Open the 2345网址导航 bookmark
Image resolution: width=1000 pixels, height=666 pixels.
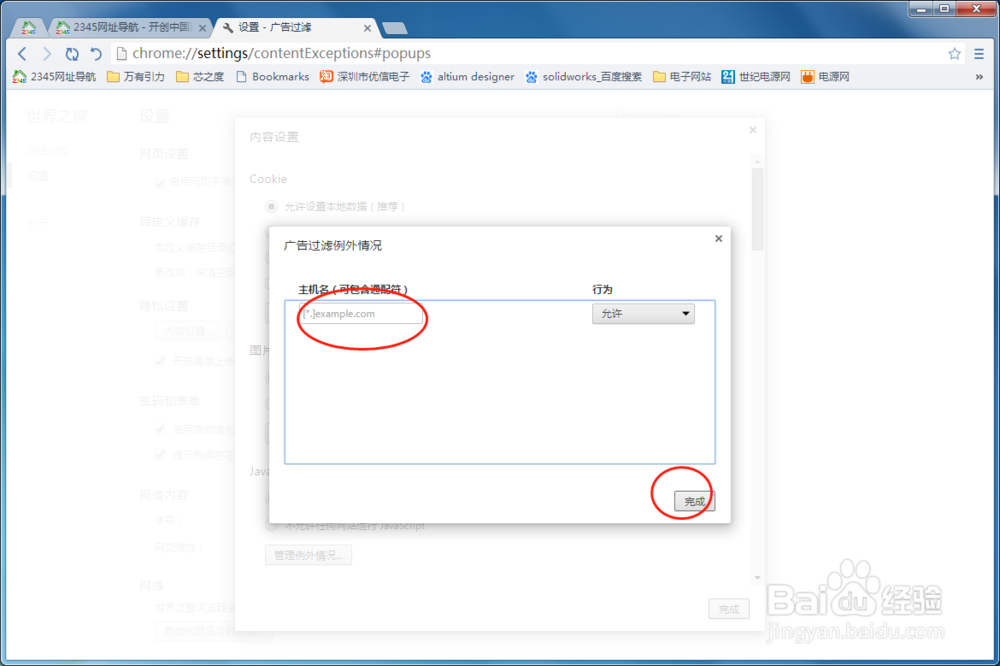[x=54, y=77]
